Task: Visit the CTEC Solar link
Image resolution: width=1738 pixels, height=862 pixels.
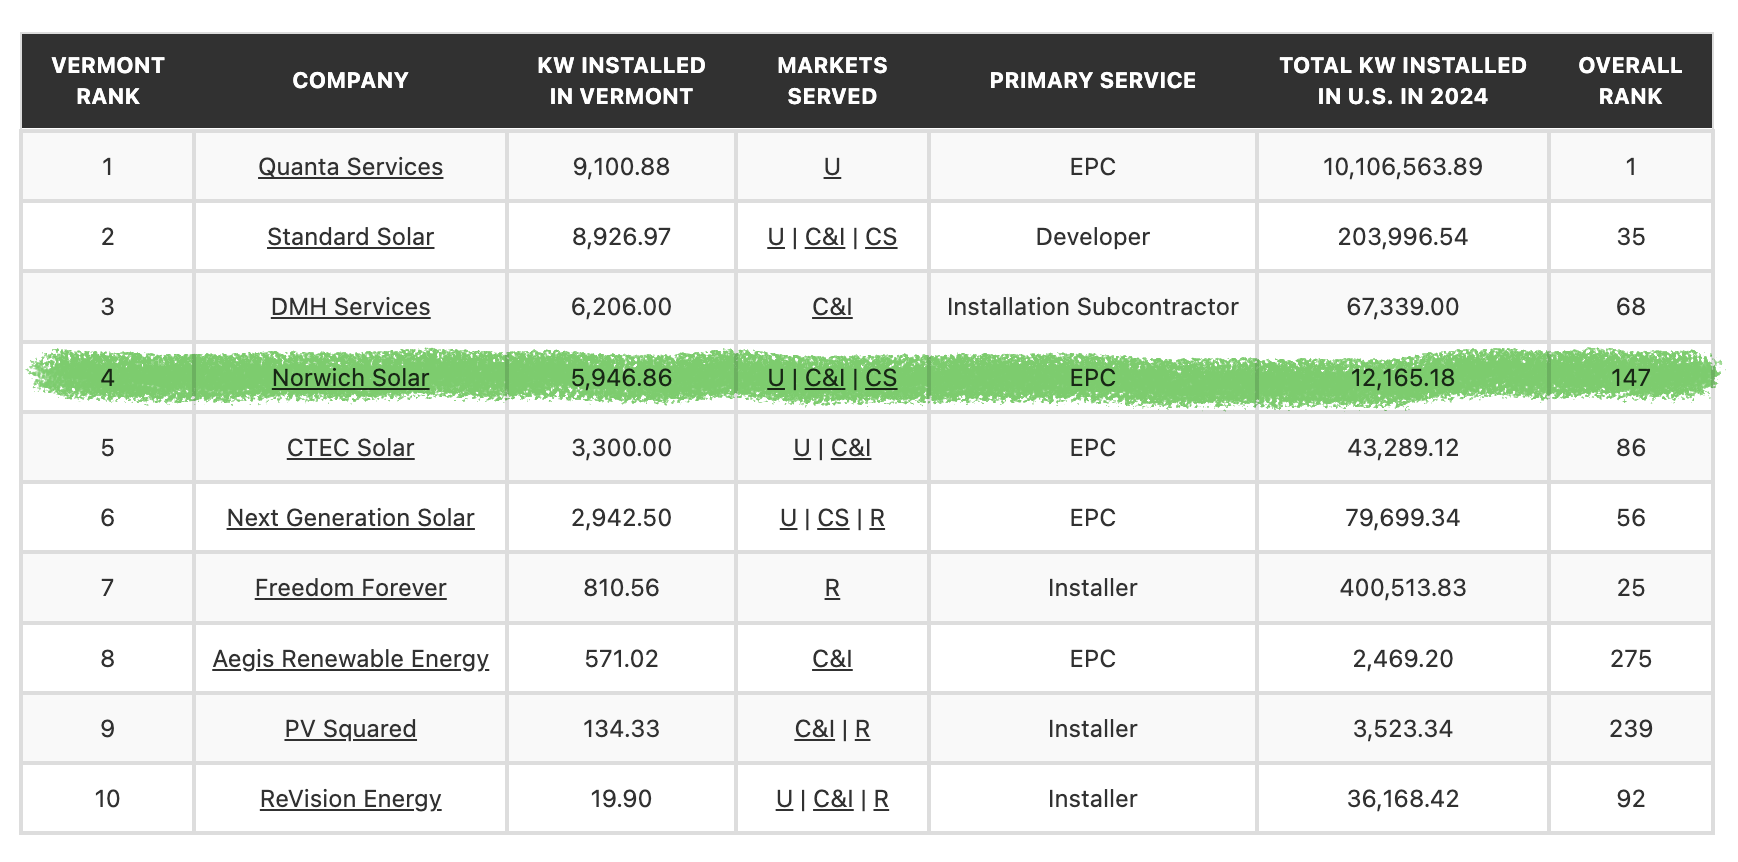Action: point(350,448)
